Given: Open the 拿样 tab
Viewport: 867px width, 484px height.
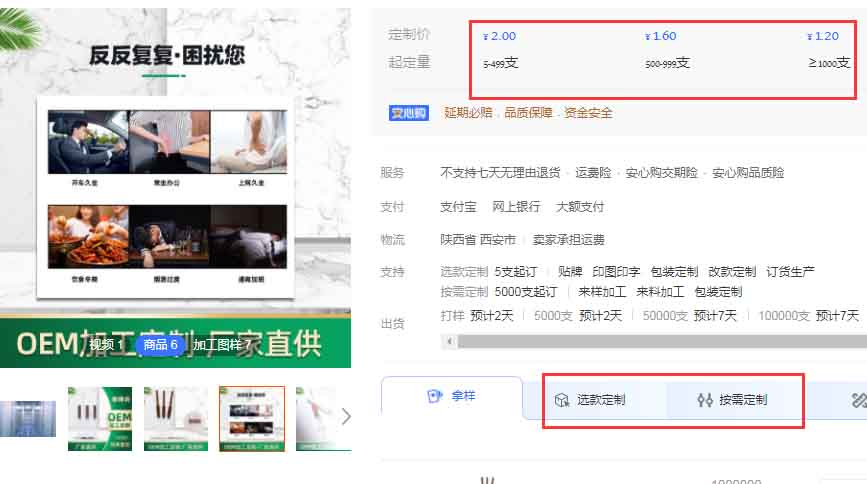Looking at the screenshot, I should pyautogui.click(x=452, y=397).
